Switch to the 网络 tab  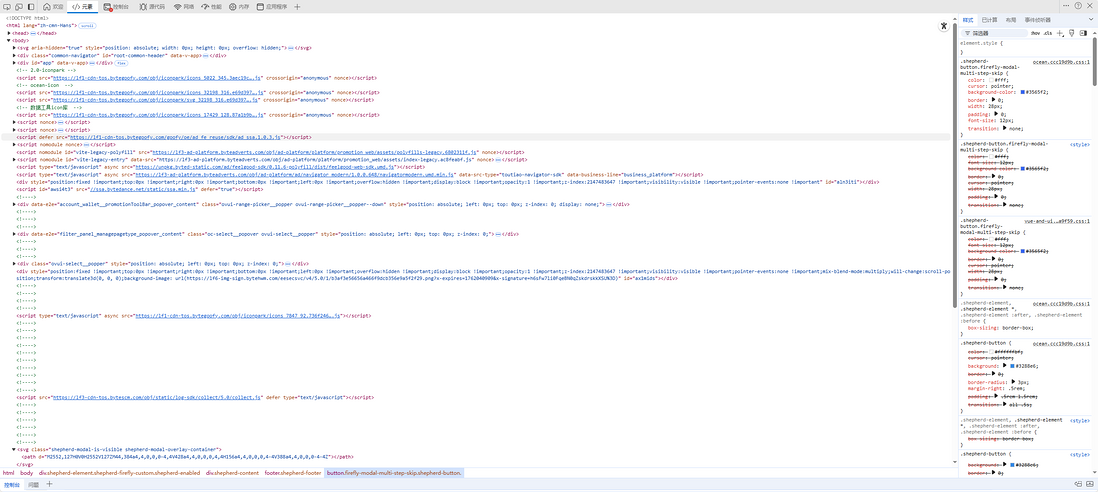[x=186, y=6]
